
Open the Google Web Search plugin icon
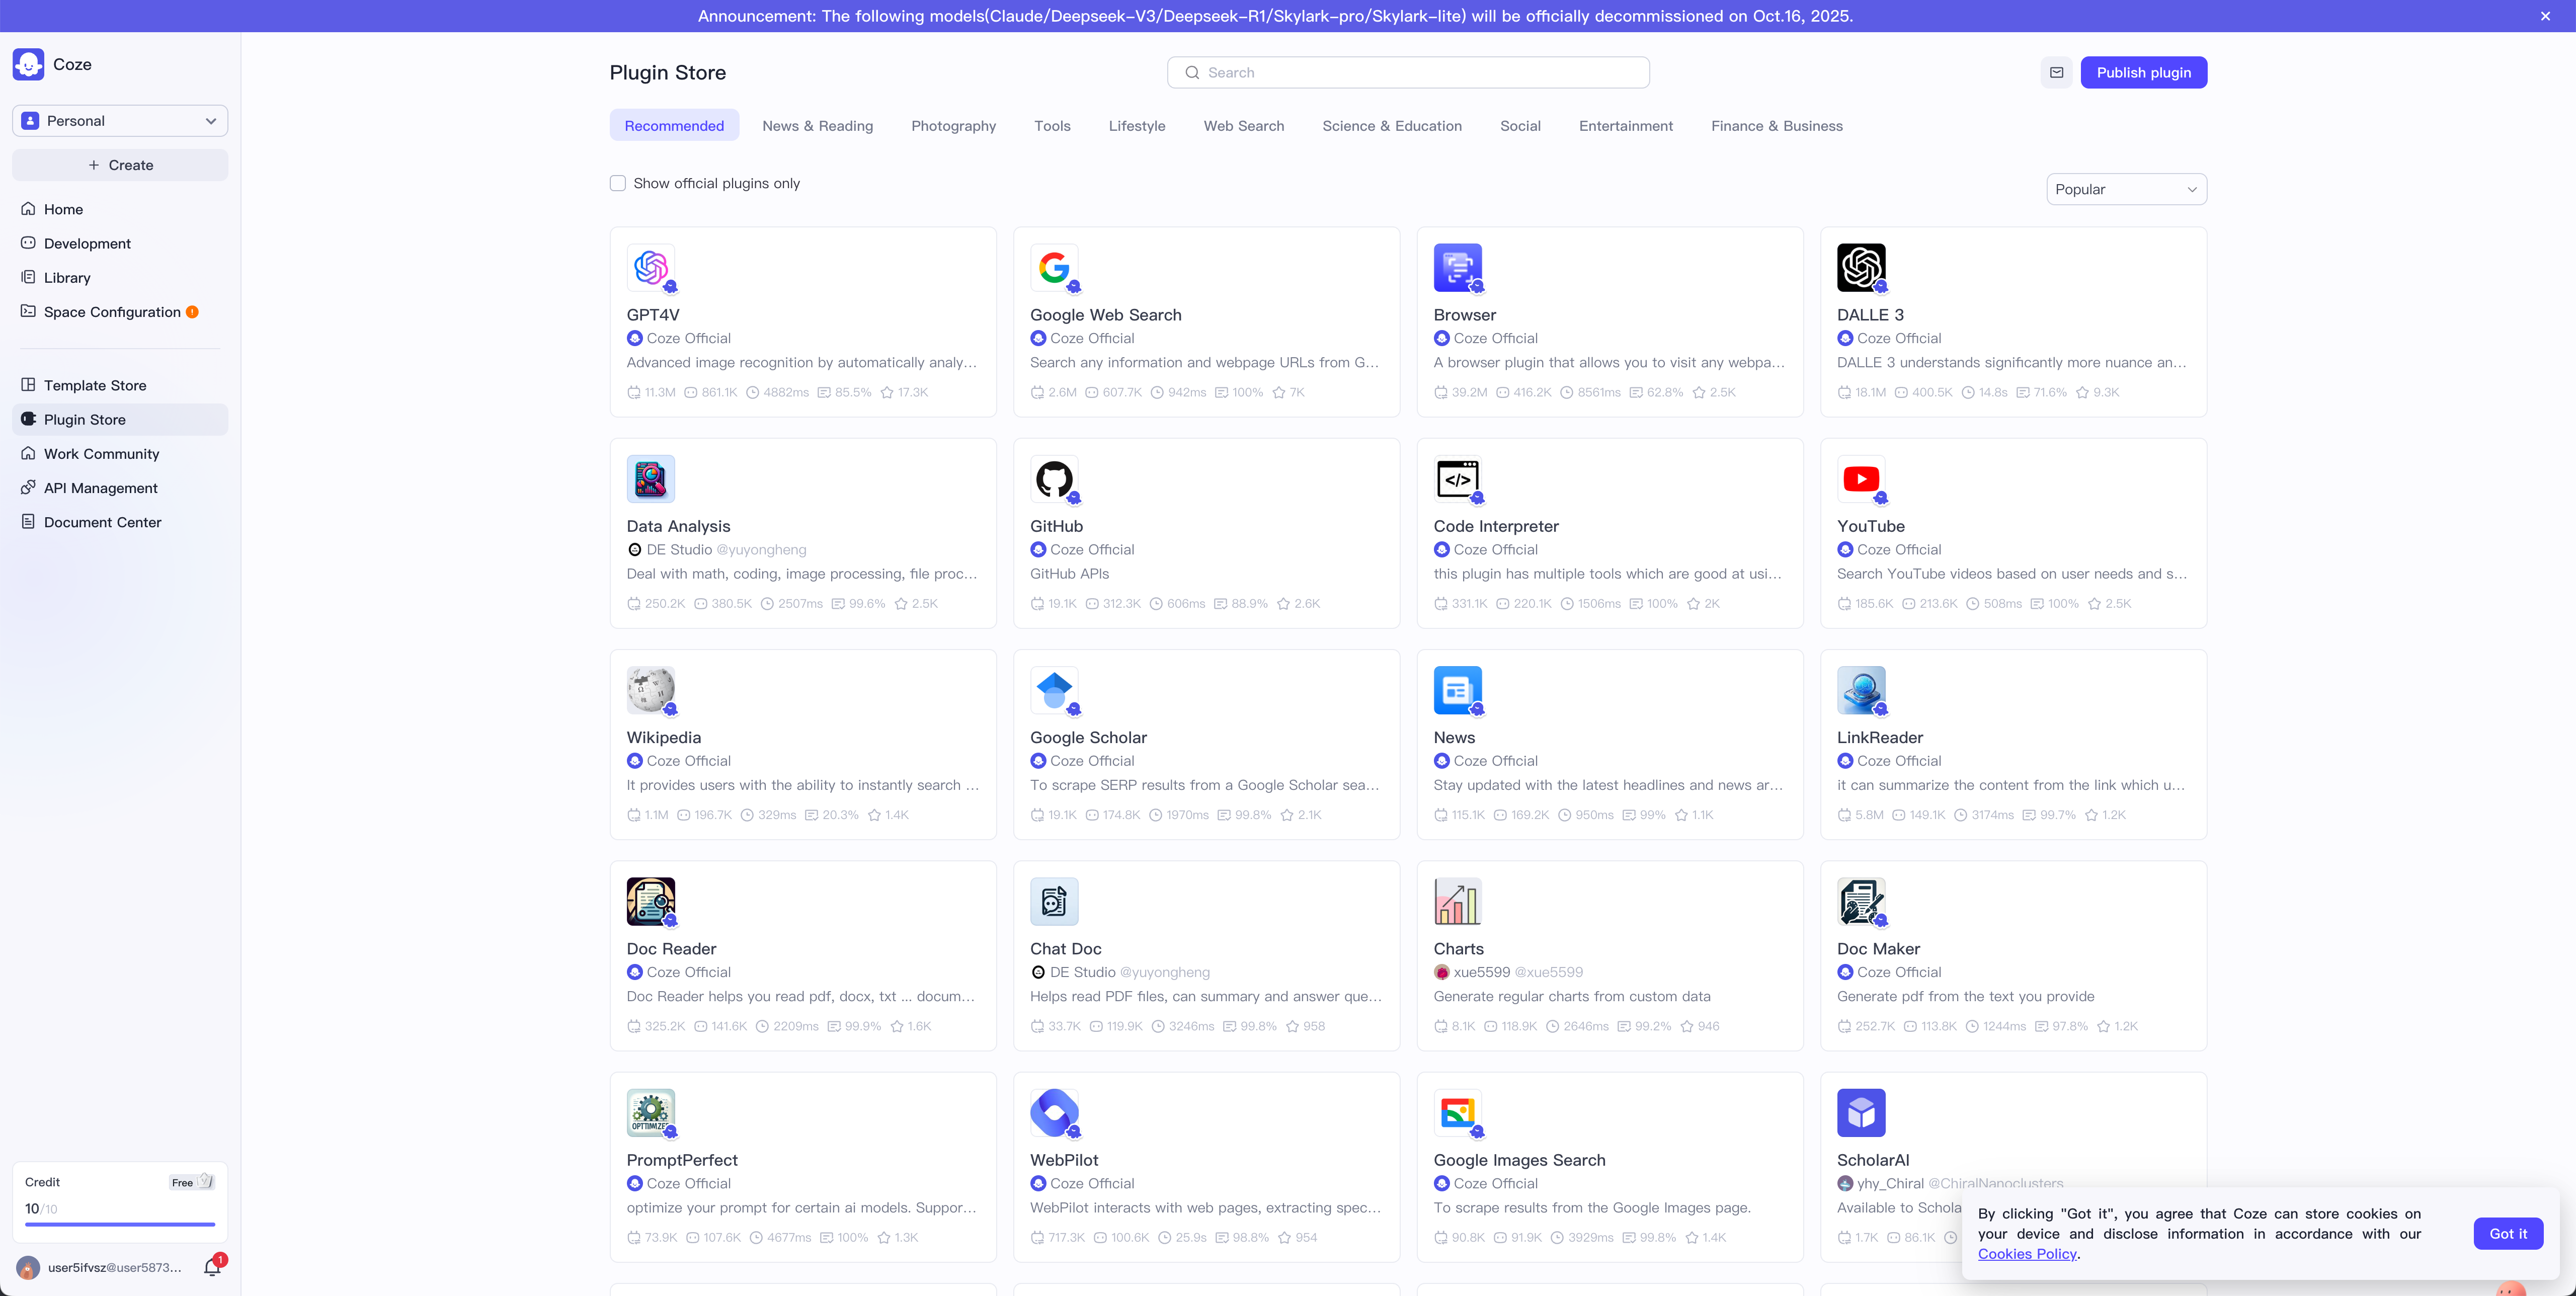1054,268
